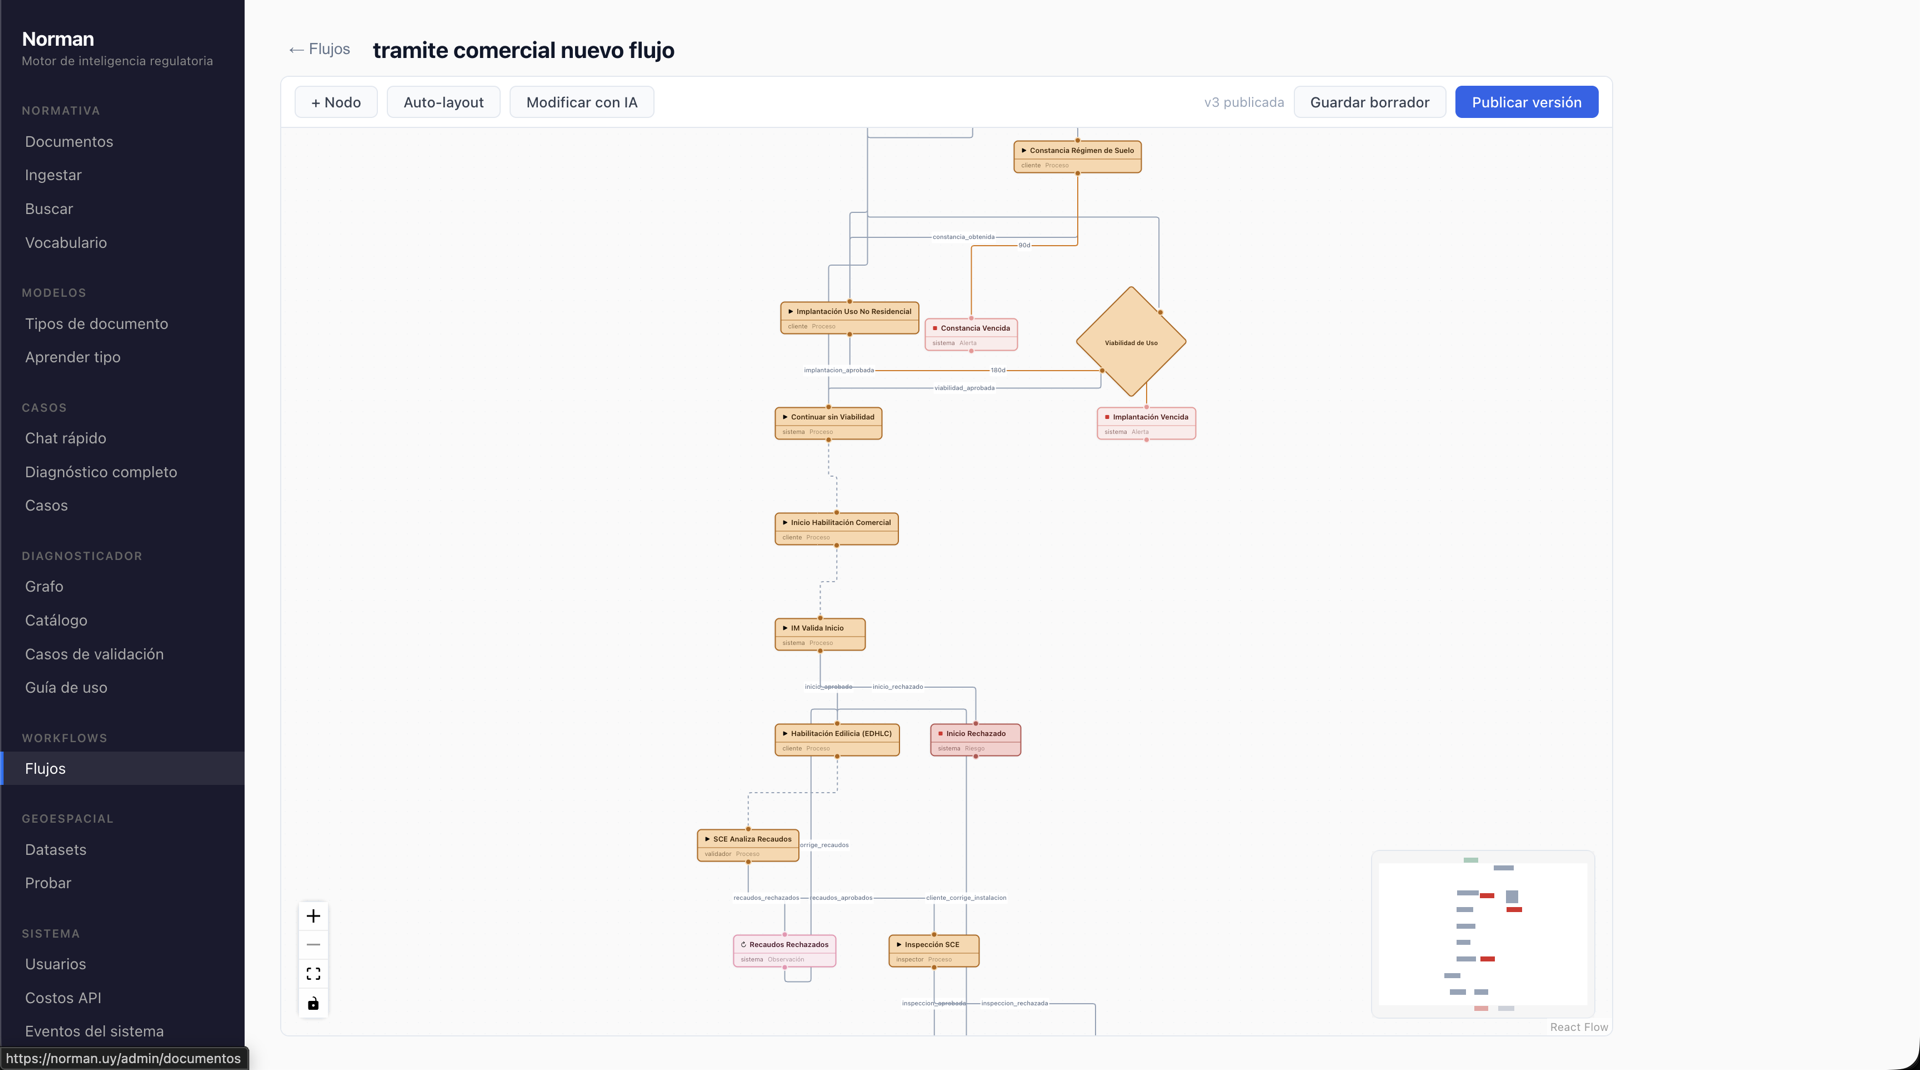1920x1070 pixels.
Task: Select Recaudos Rechazados node
Action: click(x=784, y=951)
